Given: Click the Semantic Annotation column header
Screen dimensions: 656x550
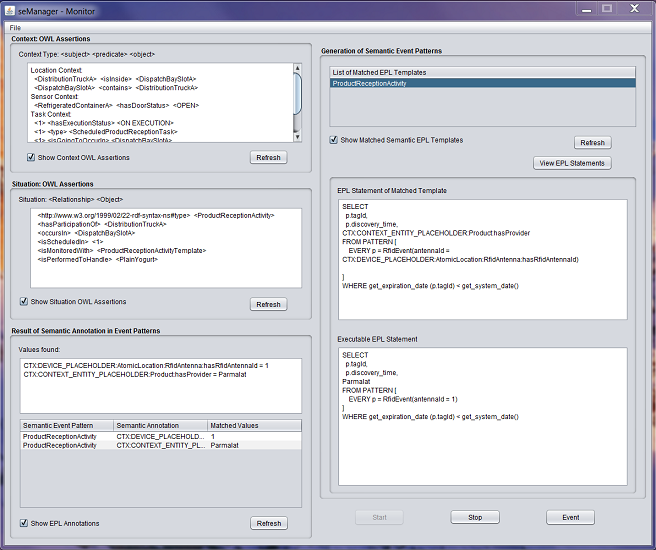Looking at the screenshot, I should pyautogui.click(x=159, y=426).
